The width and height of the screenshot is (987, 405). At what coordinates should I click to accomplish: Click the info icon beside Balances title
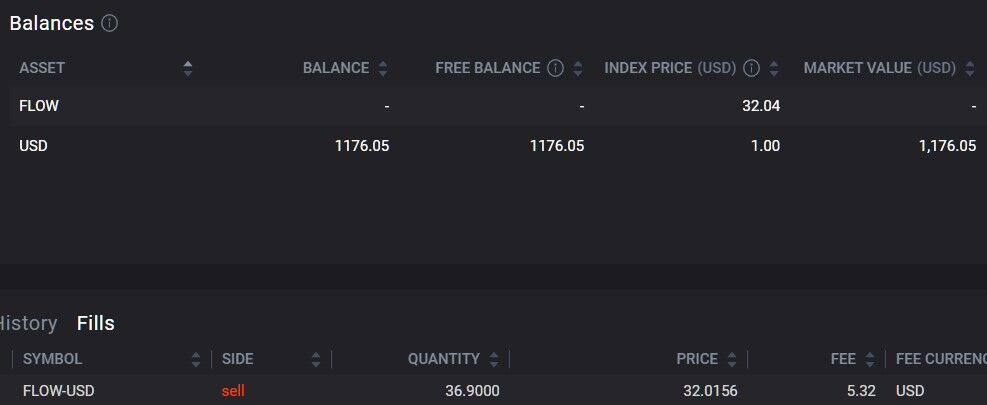click(x=110, y=24)
